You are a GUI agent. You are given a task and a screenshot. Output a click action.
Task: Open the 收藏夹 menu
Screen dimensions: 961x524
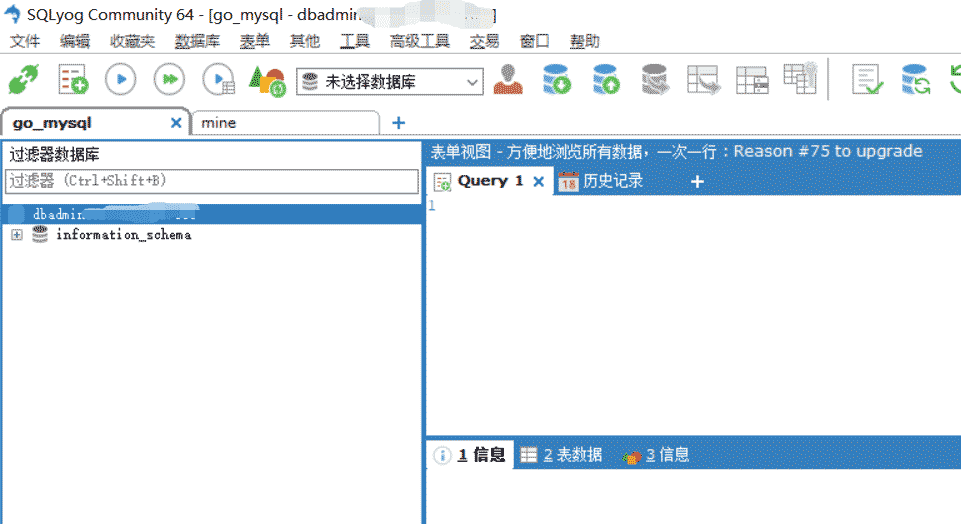tap(132, 41)
